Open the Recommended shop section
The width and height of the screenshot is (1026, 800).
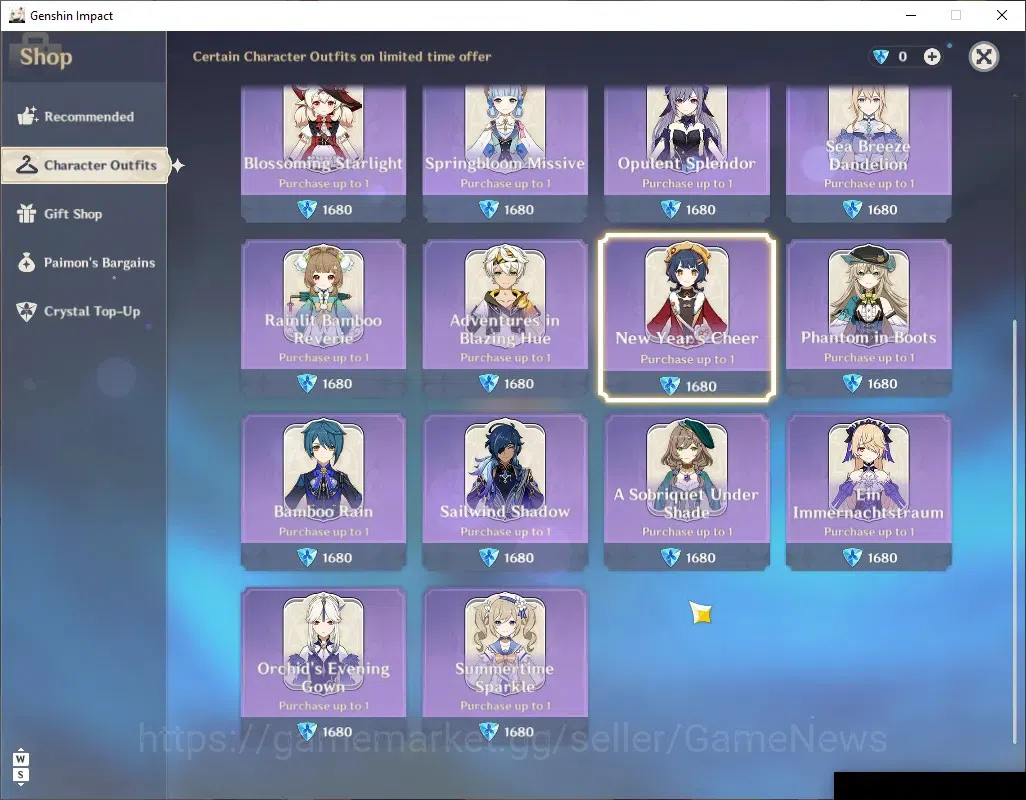[84, 116]
